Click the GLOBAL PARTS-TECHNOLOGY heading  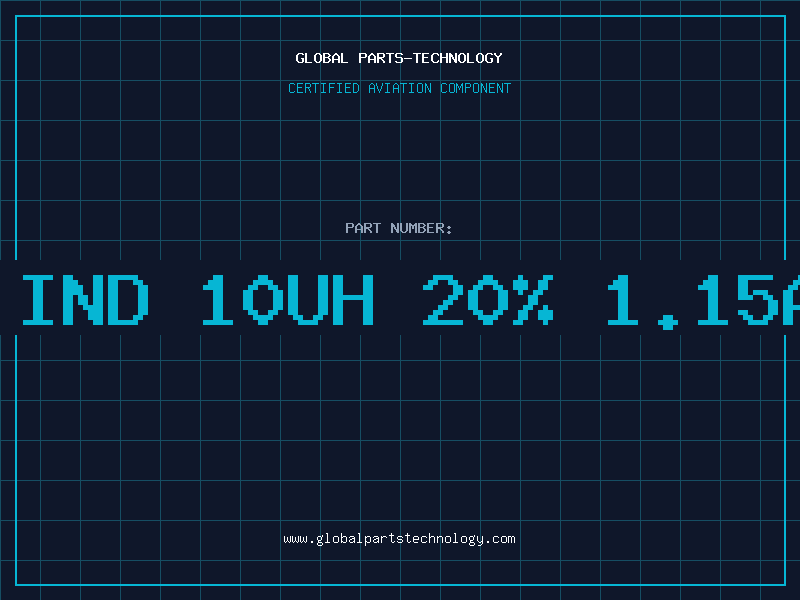pos(399,58)
